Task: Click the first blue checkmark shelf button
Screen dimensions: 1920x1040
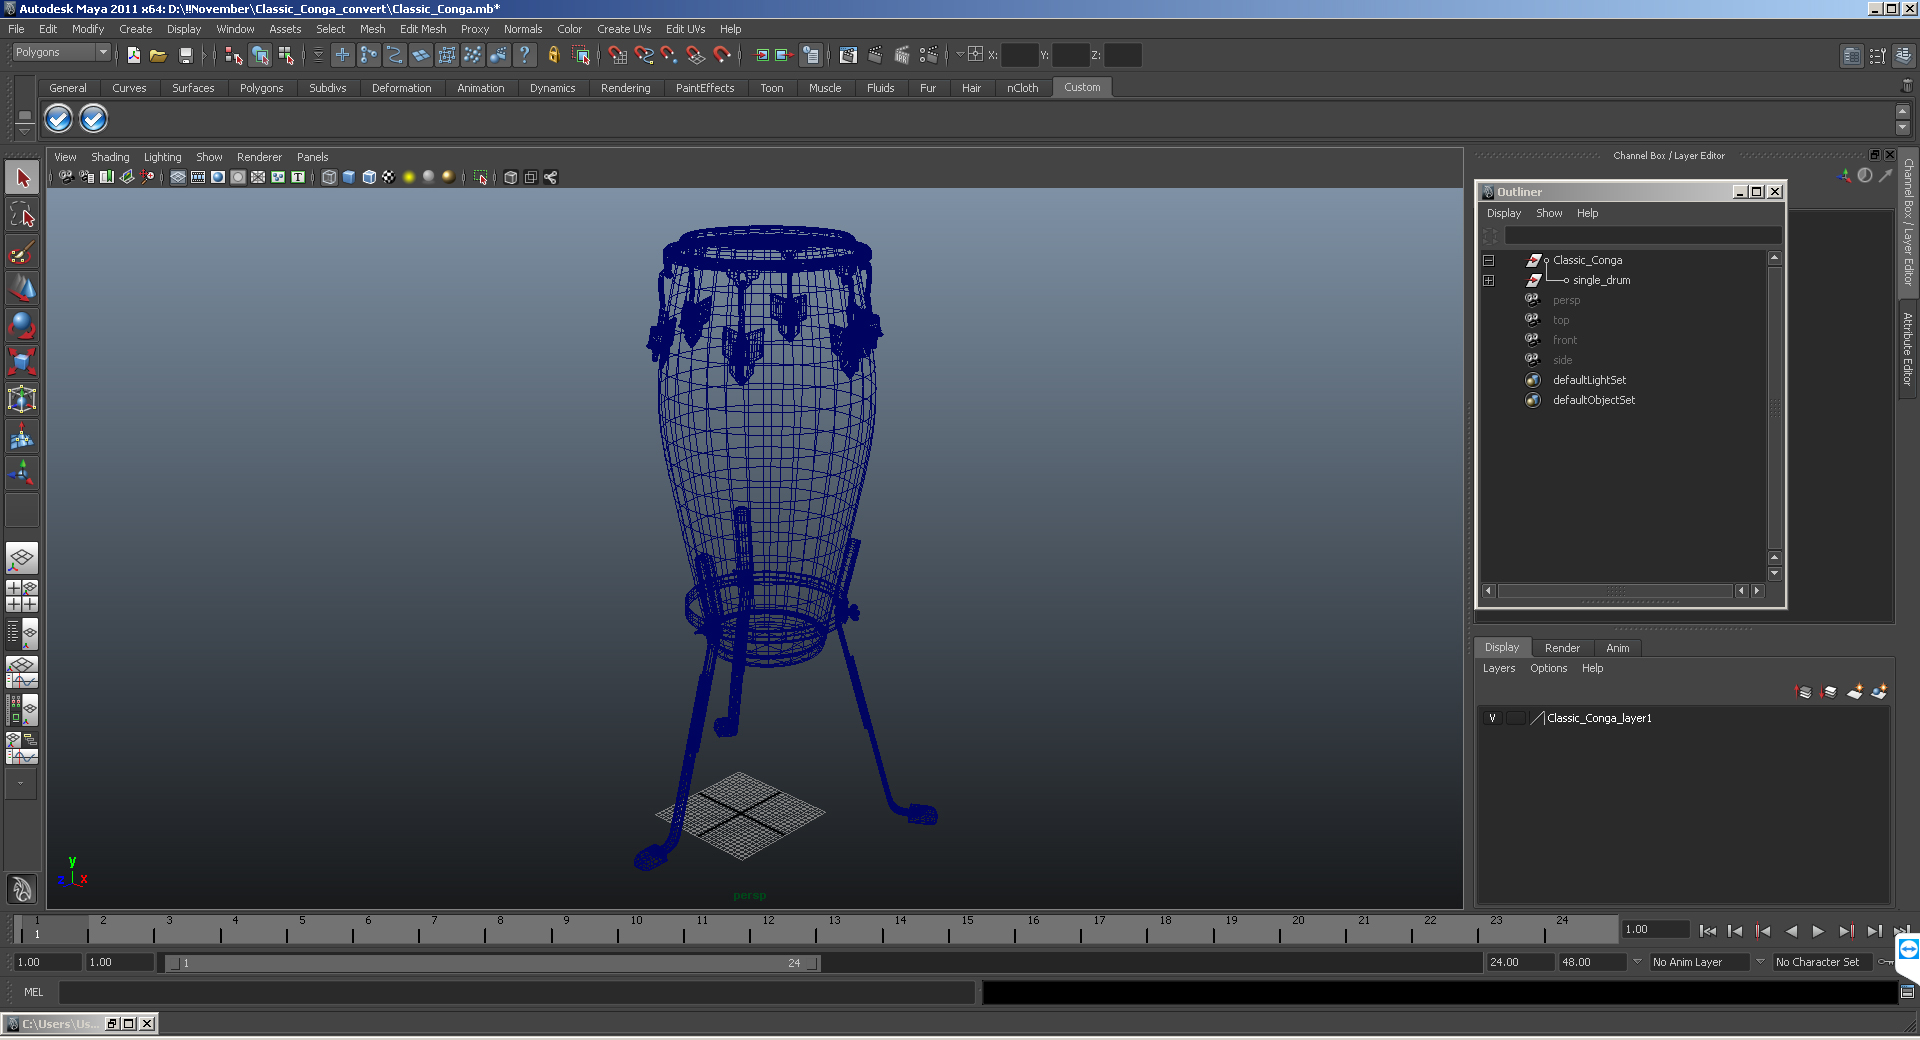Action: coord(59,119)
